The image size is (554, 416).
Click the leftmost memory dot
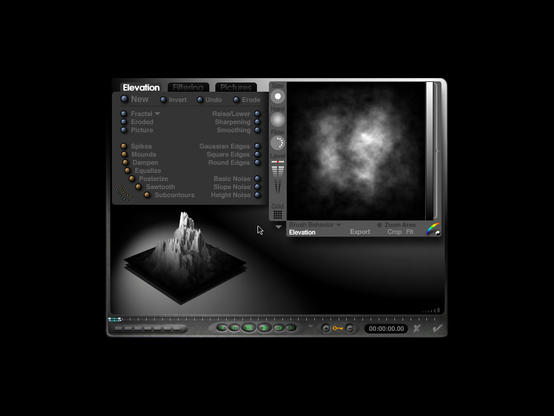118,328
